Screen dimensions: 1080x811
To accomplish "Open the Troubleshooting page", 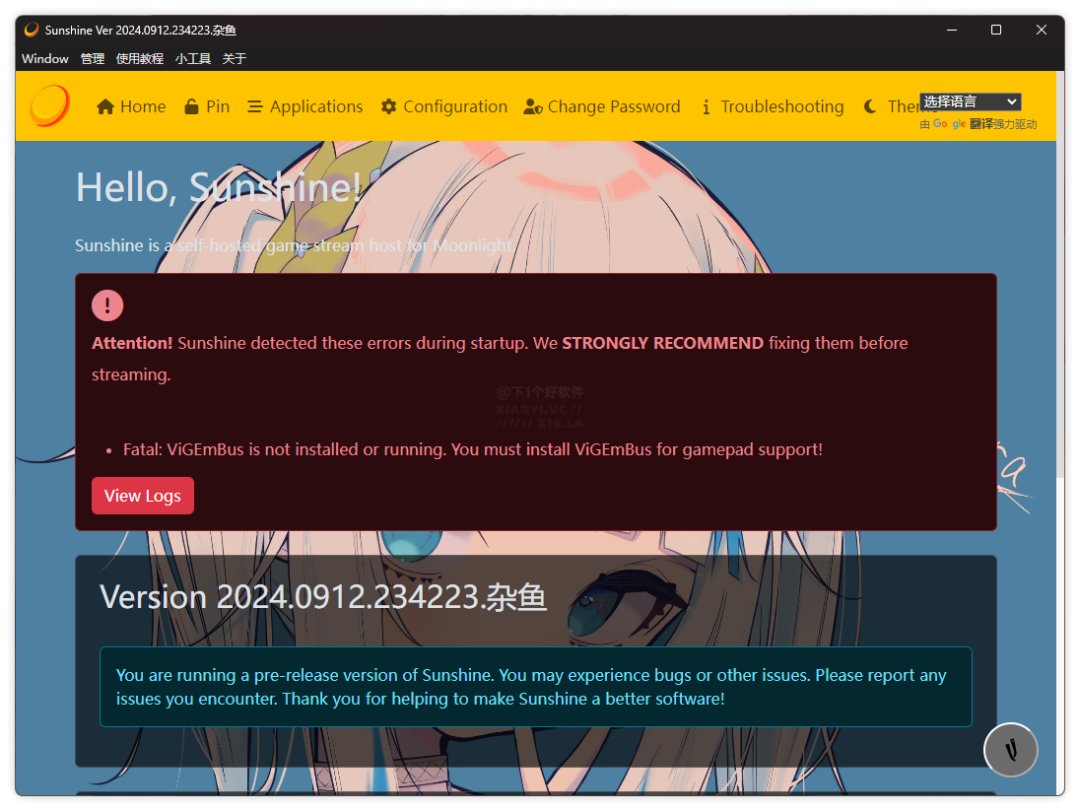I will point(773,107).
